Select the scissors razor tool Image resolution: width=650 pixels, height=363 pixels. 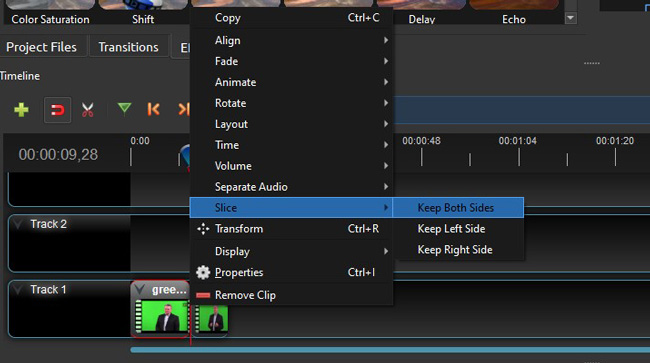coord(87,110)
